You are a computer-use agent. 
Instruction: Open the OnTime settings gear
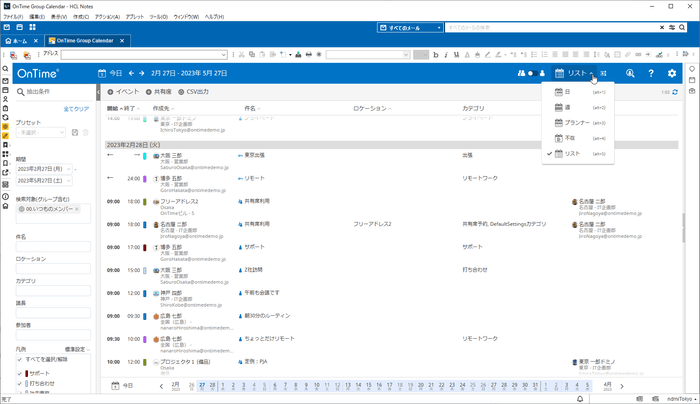tap(672, 73)
